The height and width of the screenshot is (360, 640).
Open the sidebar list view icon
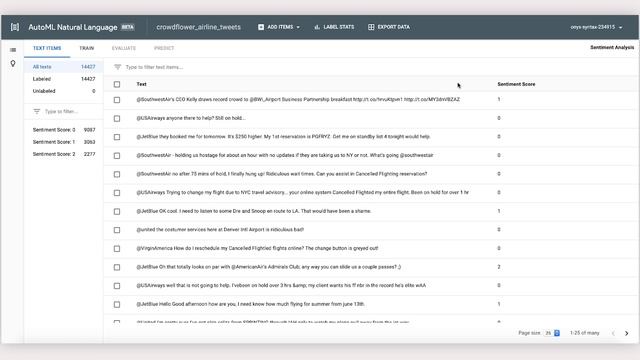pos(13,50)
